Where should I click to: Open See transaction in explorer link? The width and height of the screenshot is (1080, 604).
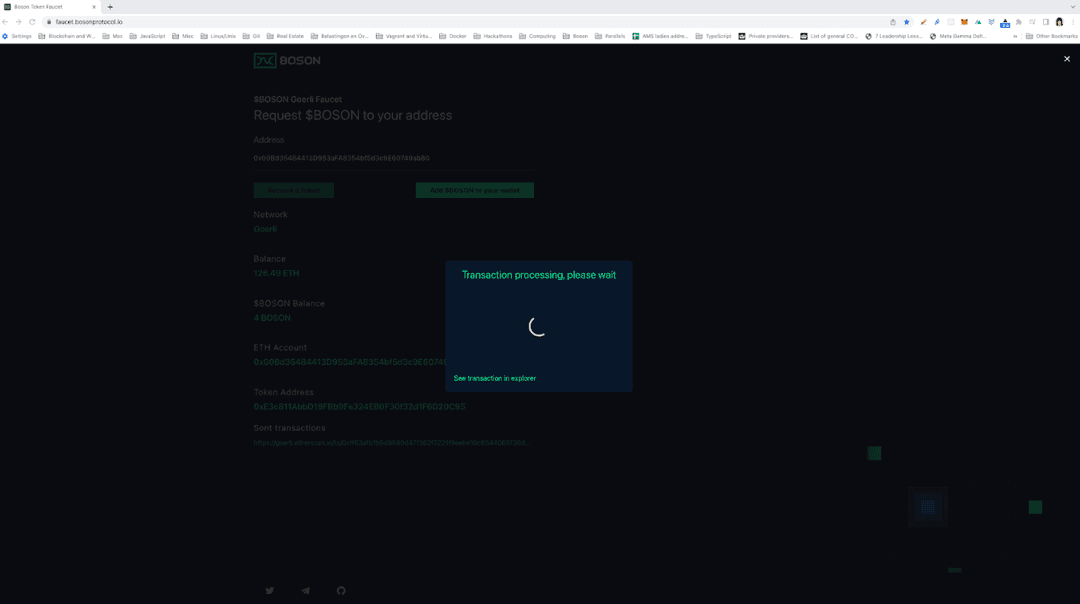tap(495, 378)
